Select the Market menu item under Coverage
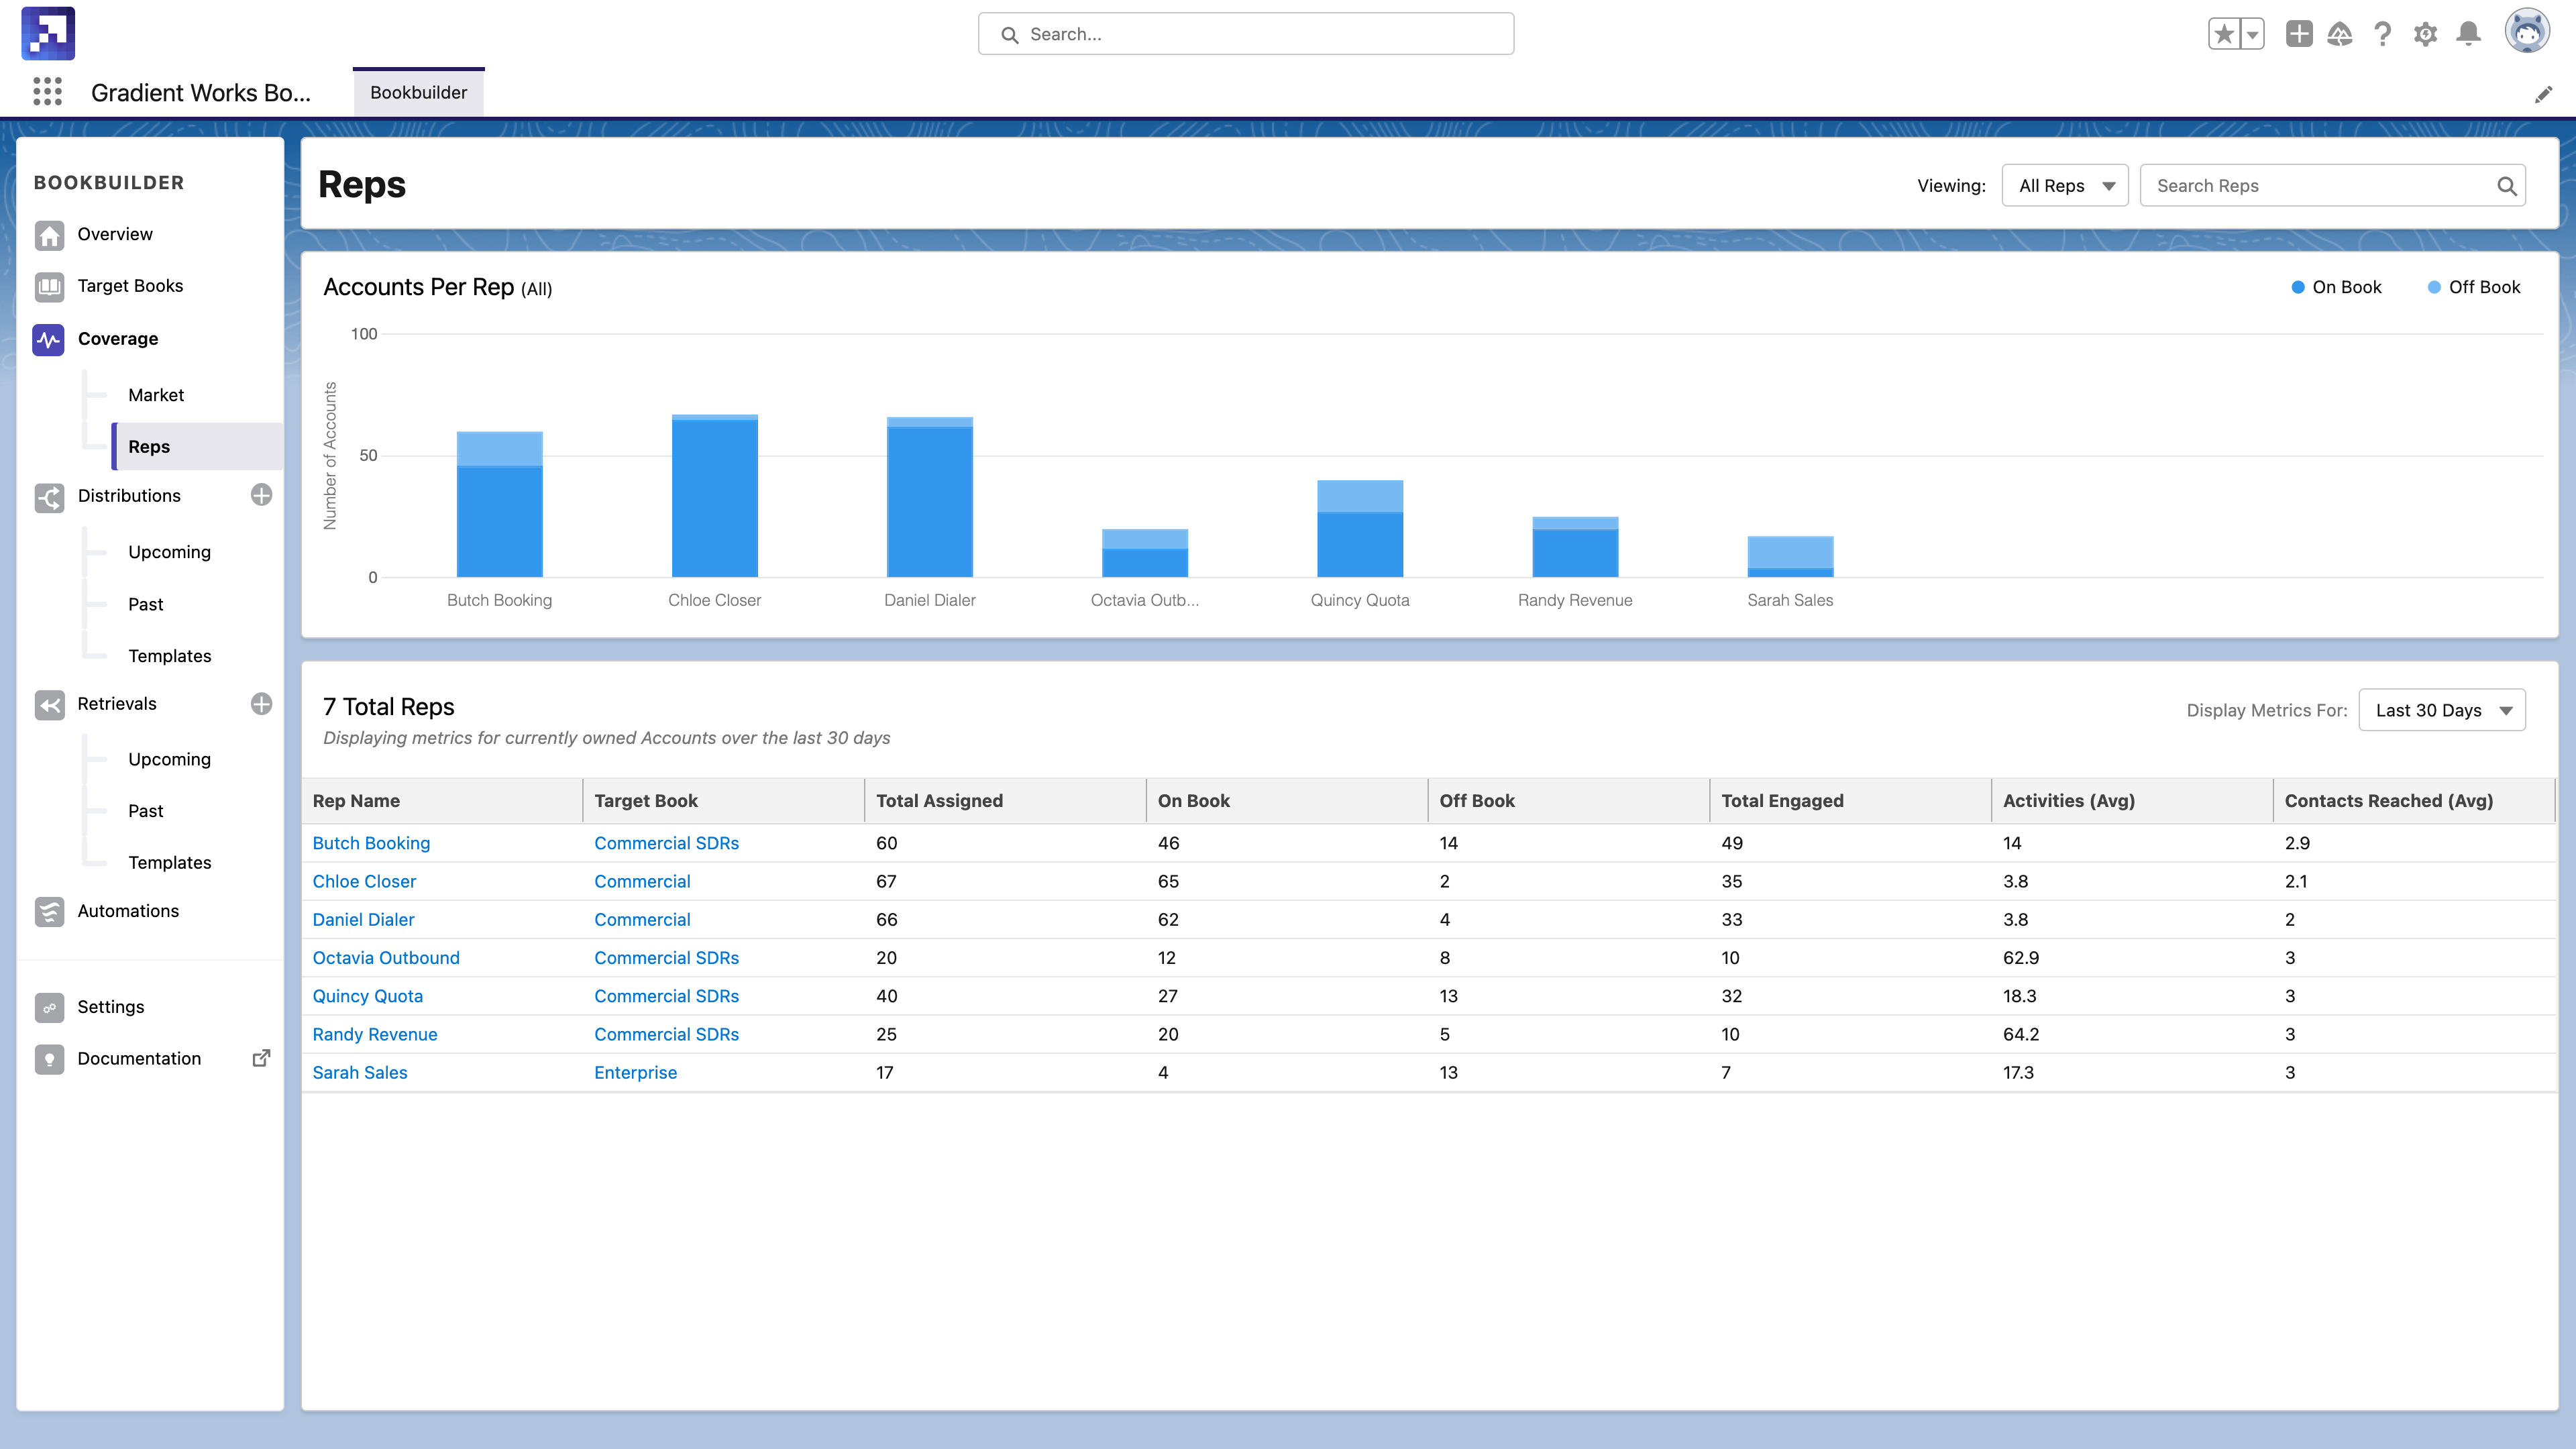This screenshot has width=2576, height=1449. (x=156, y=392)
